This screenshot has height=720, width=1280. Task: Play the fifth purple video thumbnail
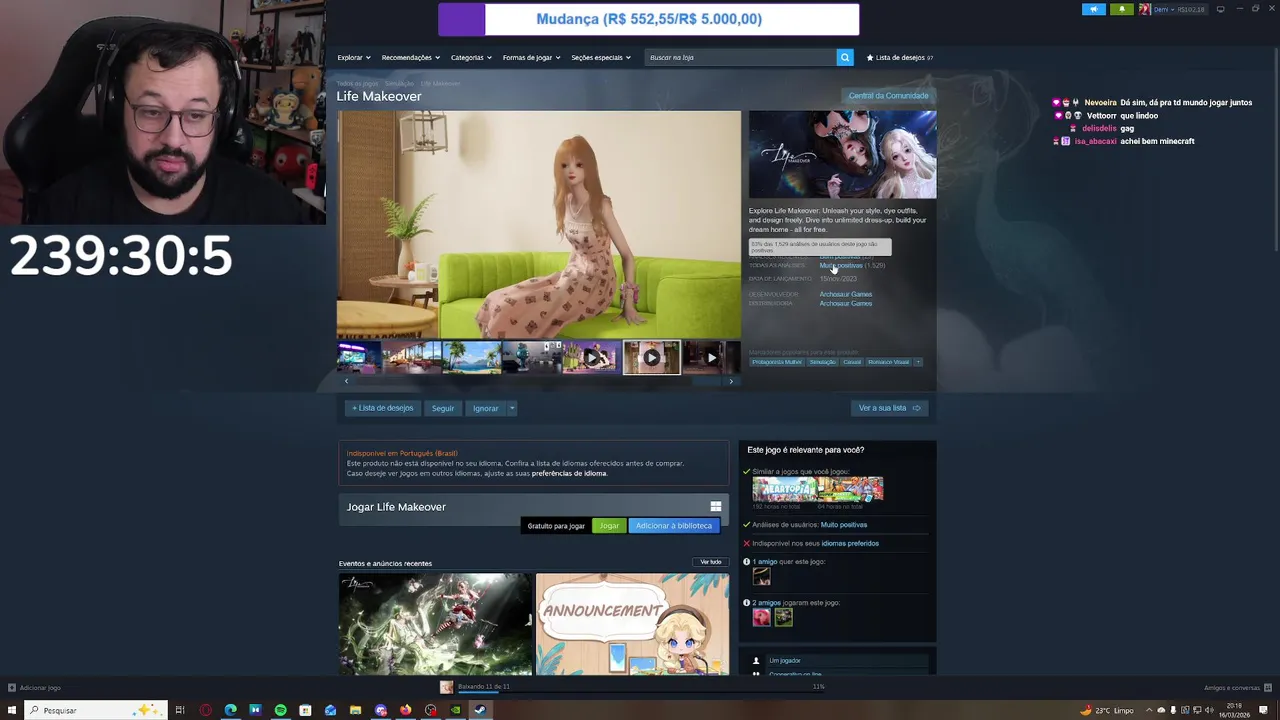[x=591, y=357]
